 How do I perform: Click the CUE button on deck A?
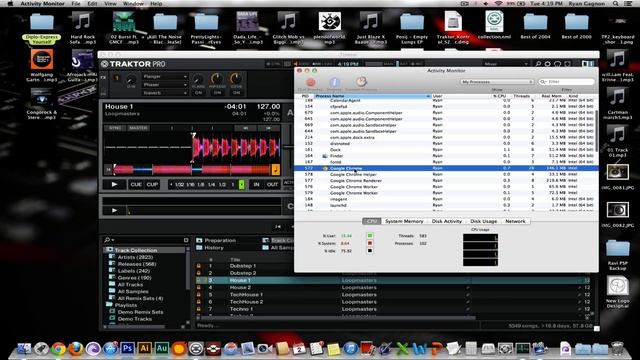[136, 184]
